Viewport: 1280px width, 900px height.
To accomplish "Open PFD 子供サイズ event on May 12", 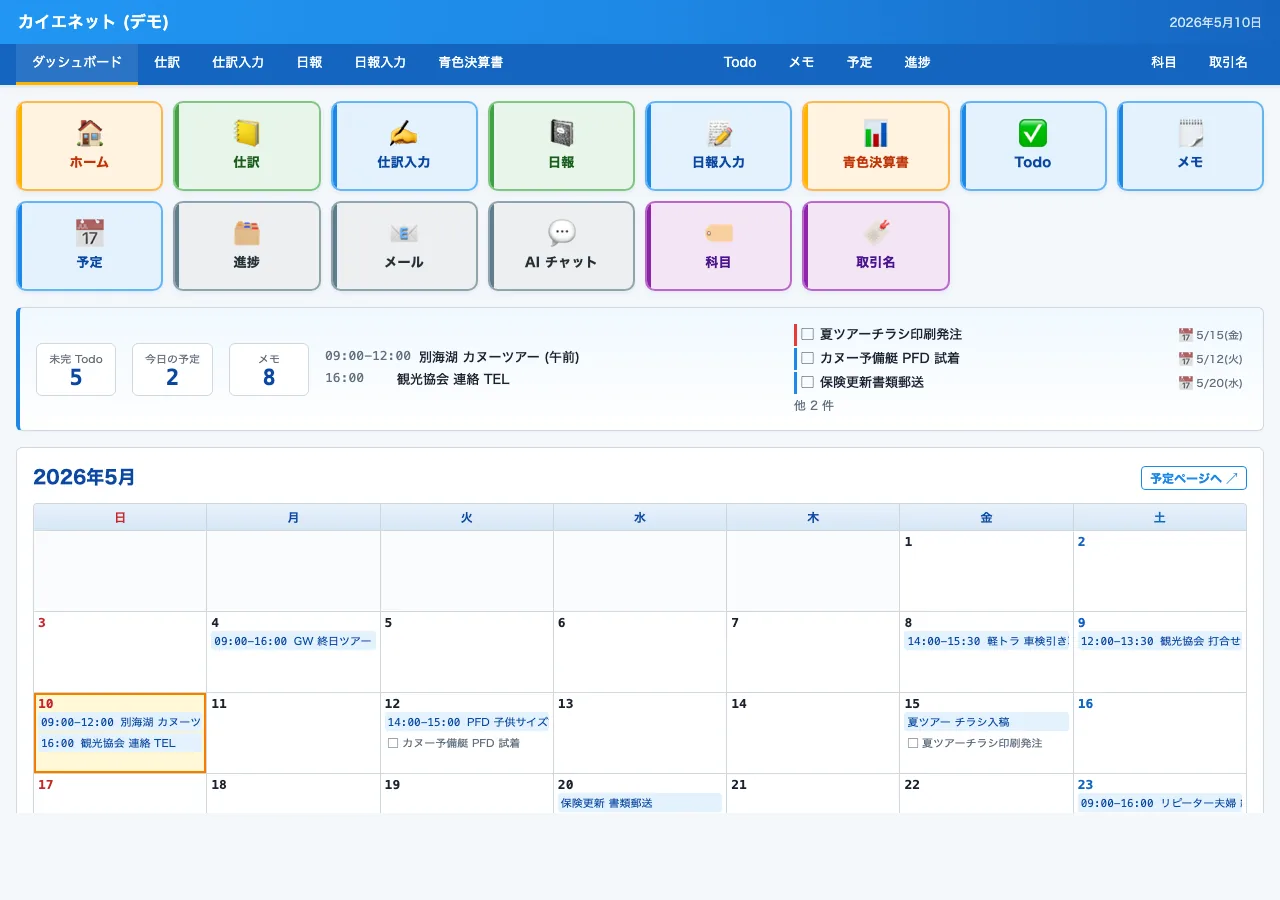I will 467,722.
